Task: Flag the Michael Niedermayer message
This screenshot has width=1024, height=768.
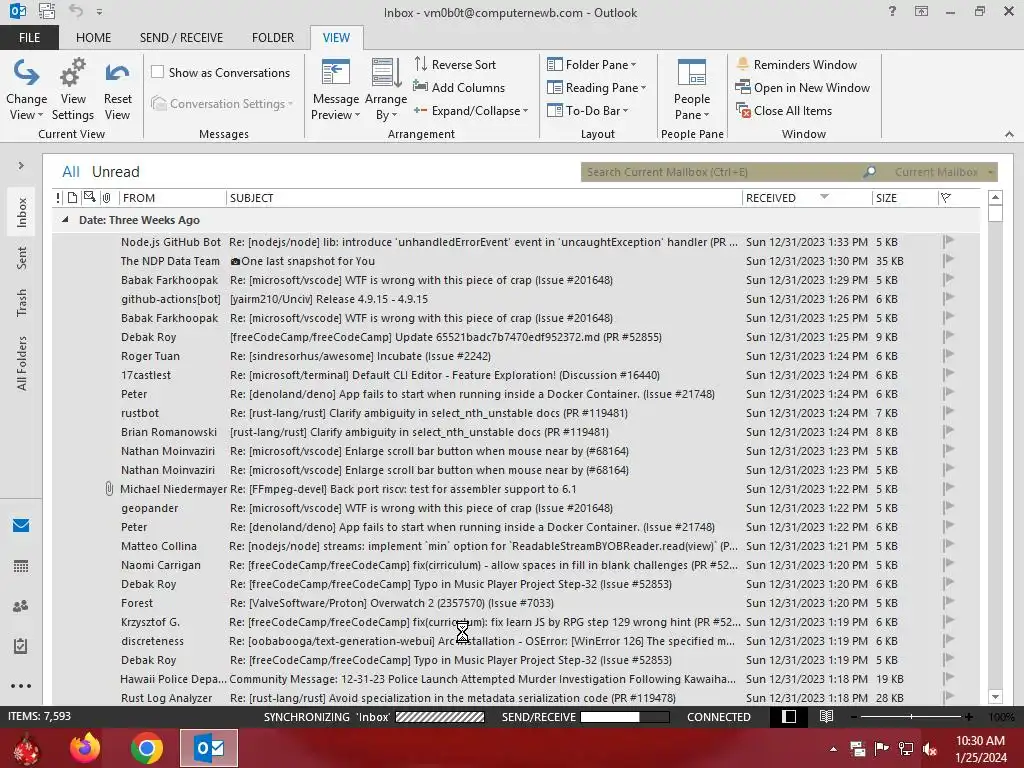Action: (x=948, y=488)
